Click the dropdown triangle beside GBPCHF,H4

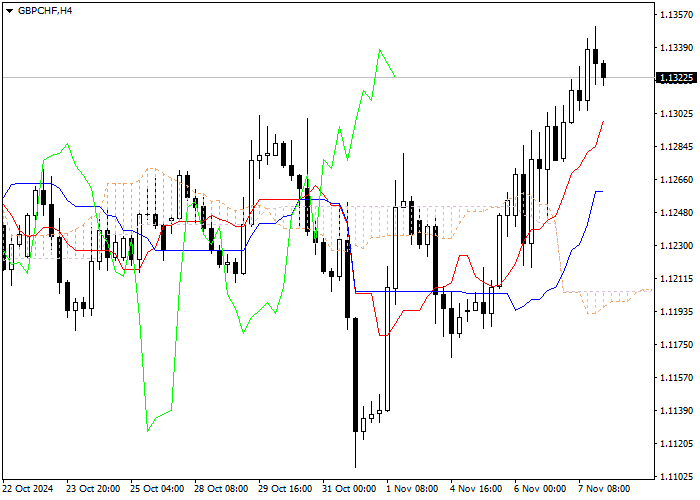click(9, 11)
